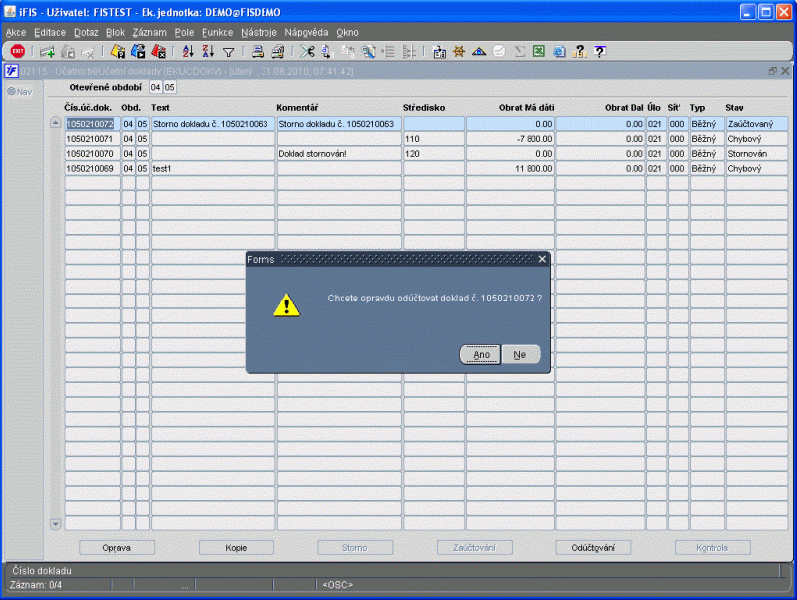
Task: Open the Dotaz menu
Action: coord(86,33)
